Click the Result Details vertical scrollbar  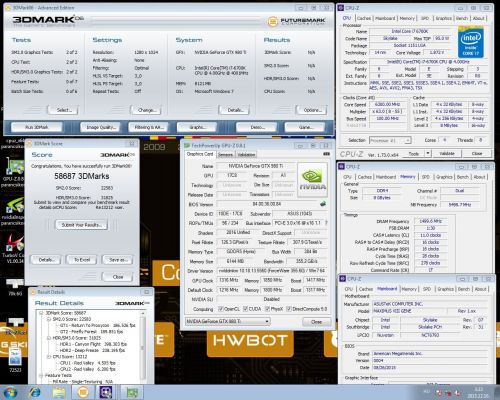[x=143, y=347]
